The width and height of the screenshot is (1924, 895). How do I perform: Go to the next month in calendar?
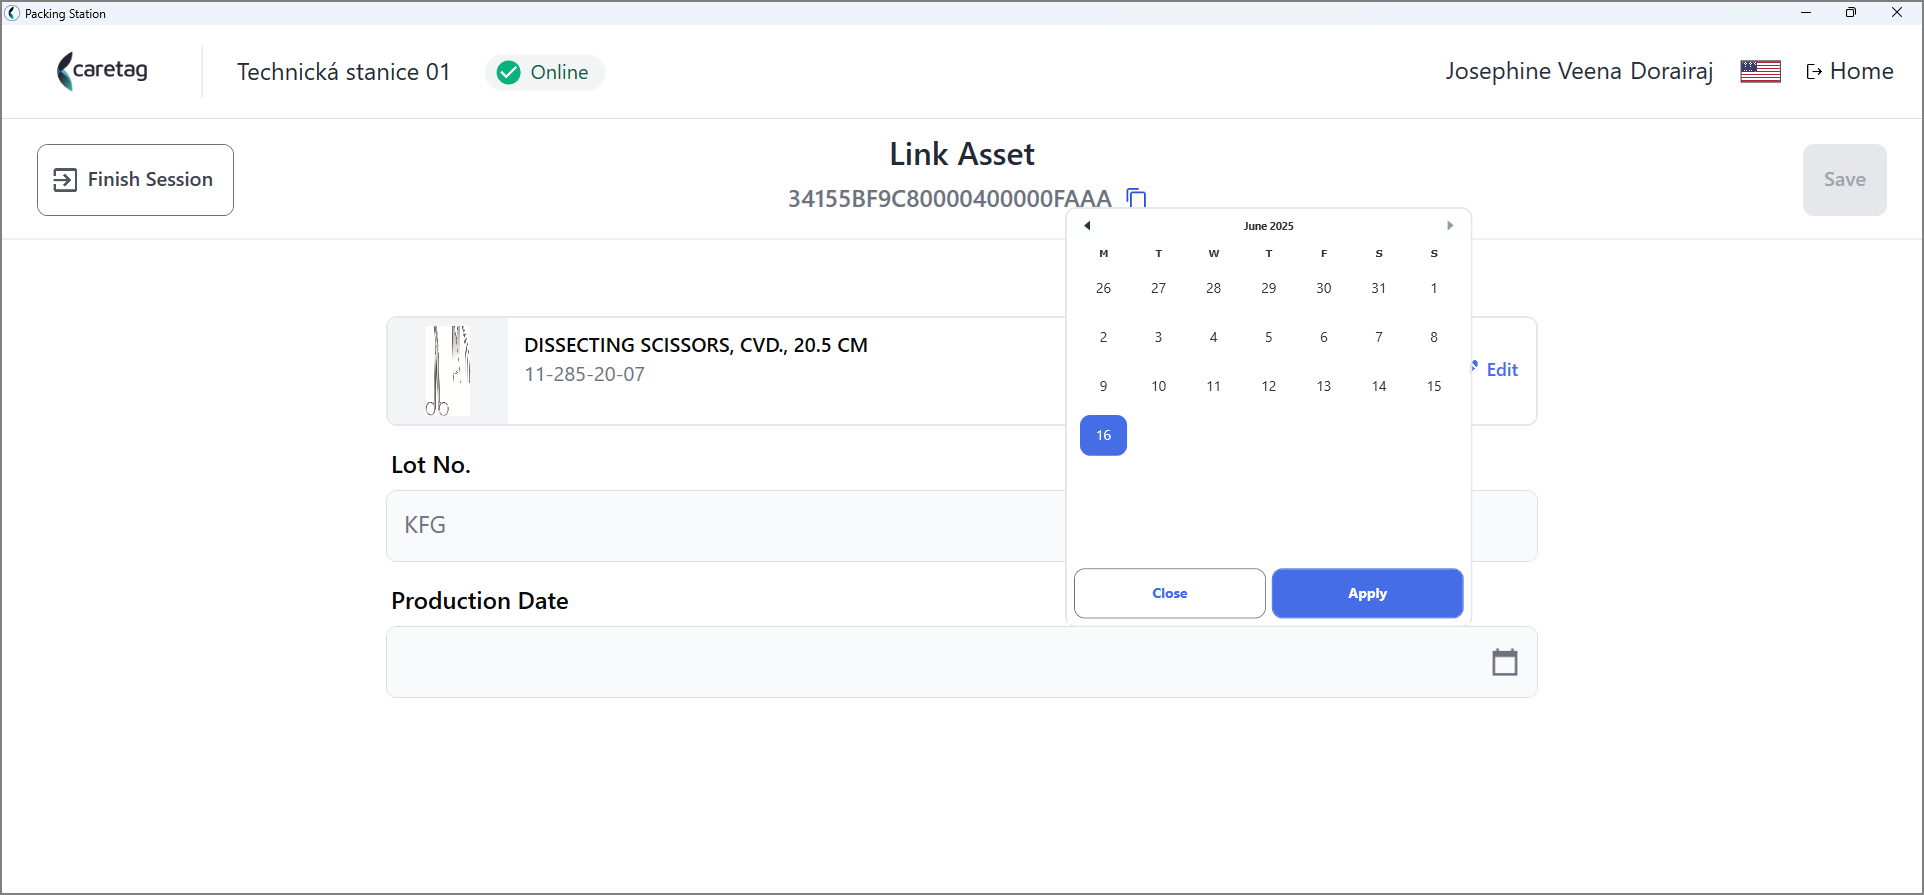point(1450,226)
